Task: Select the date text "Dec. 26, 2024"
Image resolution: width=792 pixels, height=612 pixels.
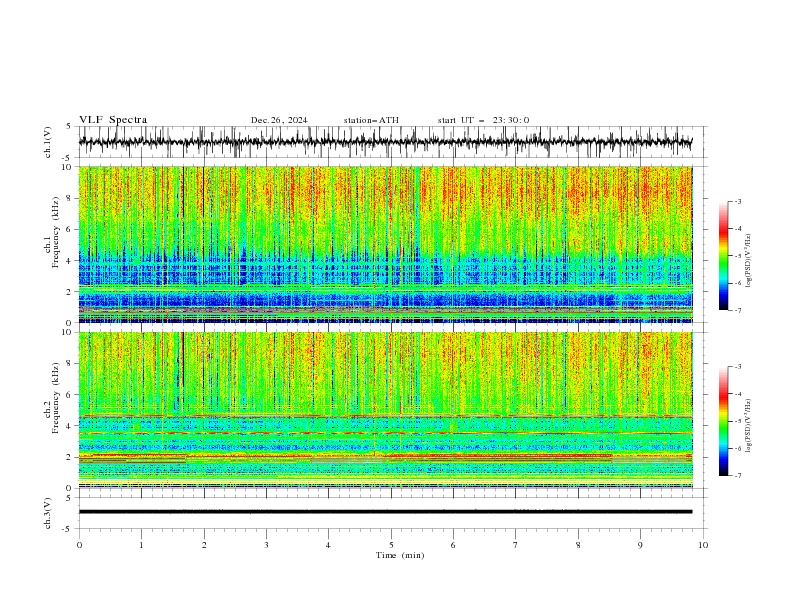Action: (x=279, y=120)
